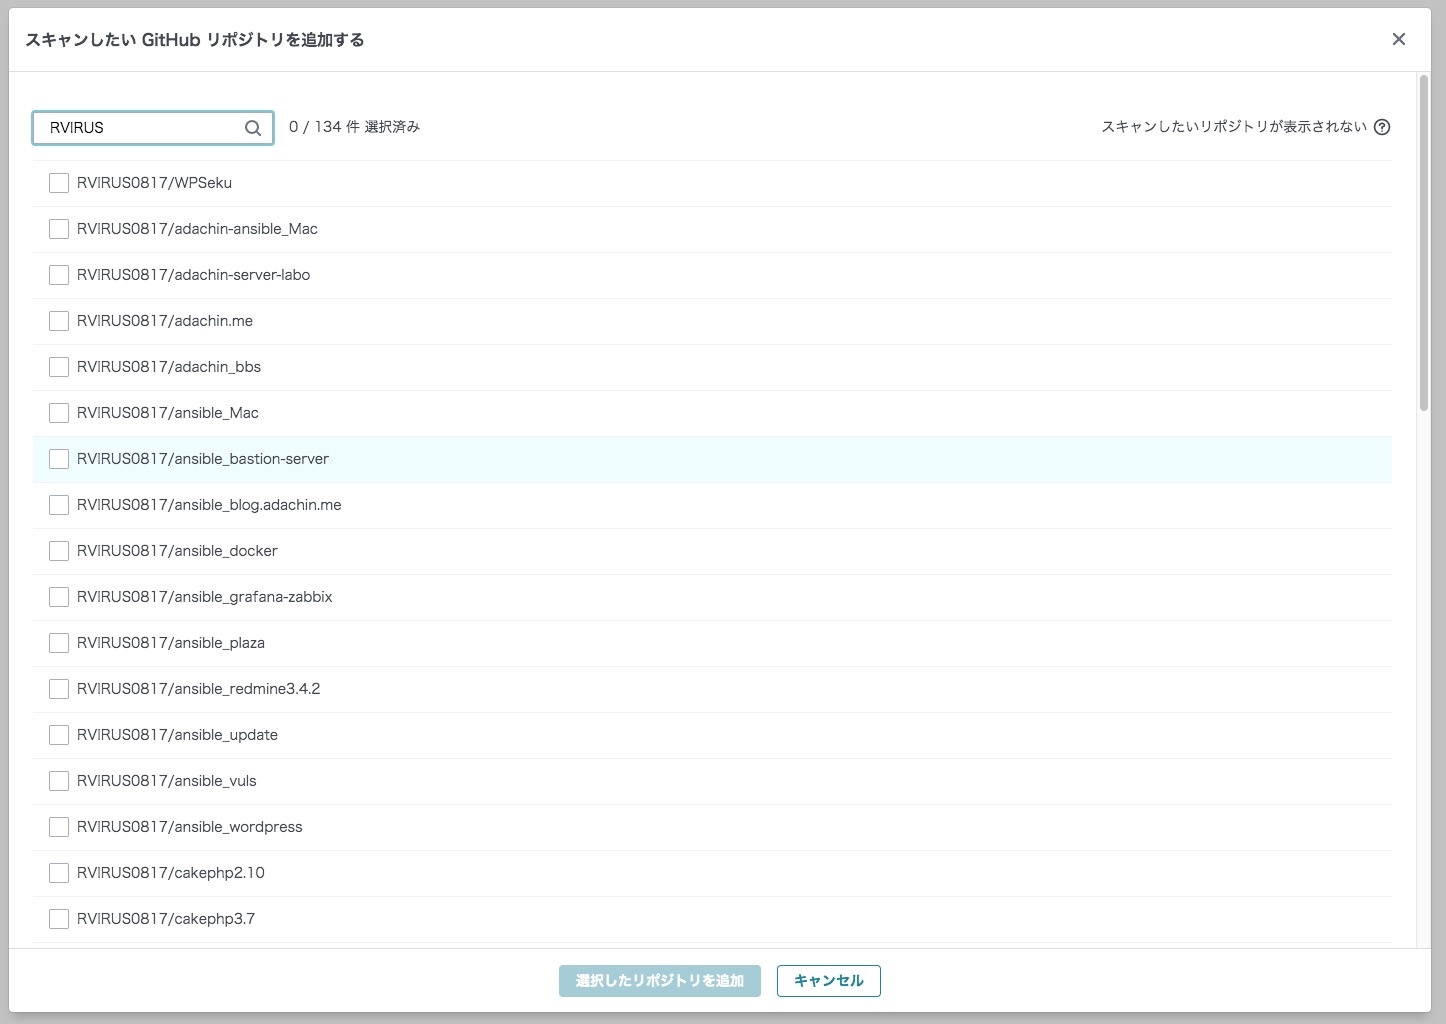The image size is (1446, 1024).
Task: Click the help question mark icon
Action: point(1382,127)
